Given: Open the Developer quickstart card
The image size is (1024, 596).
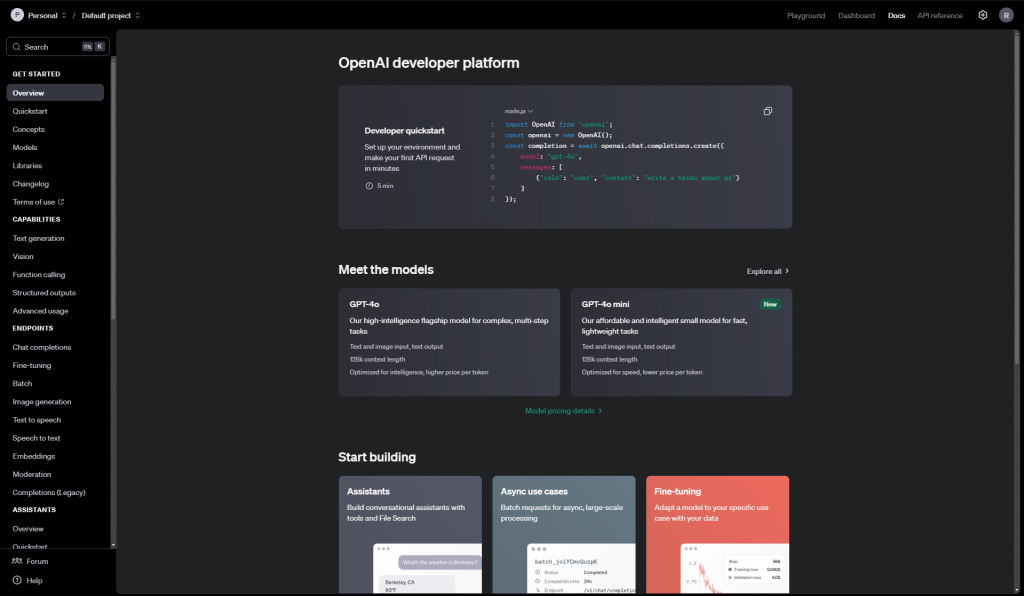Looking at the screenshot, I should (565, 157).
